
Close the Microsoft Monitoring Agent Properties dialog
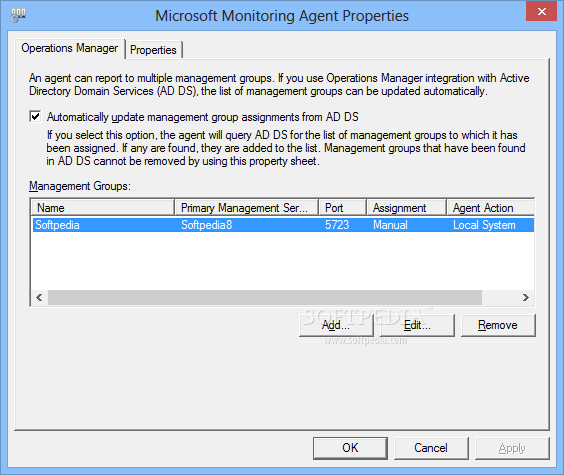(541, 11)
